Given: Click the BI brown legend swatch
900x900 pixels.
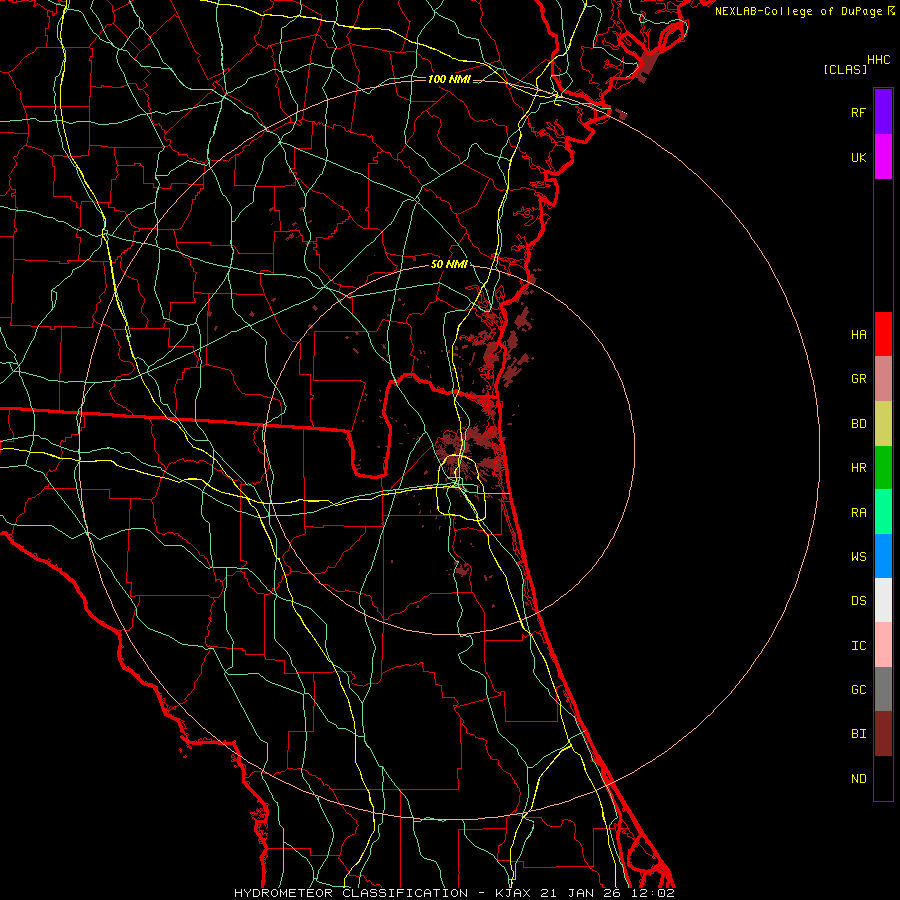Looking at the screenshot, I should (883, 734).
